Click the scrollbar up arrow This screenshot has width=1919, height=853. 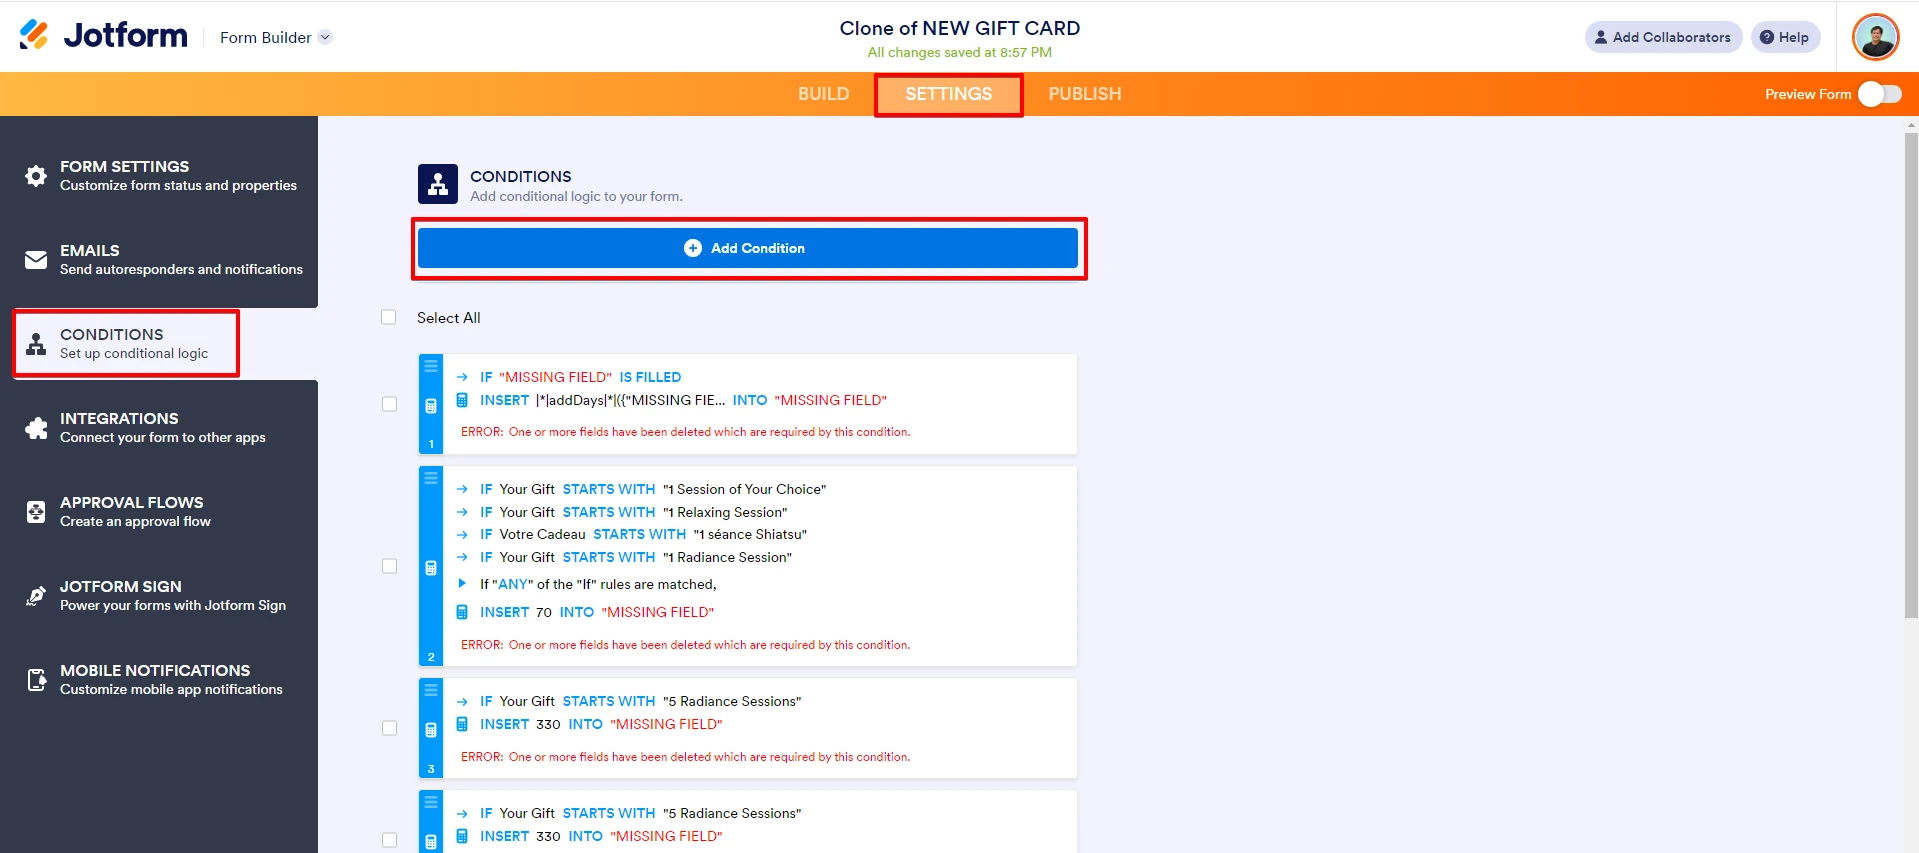click(1911, 126)
